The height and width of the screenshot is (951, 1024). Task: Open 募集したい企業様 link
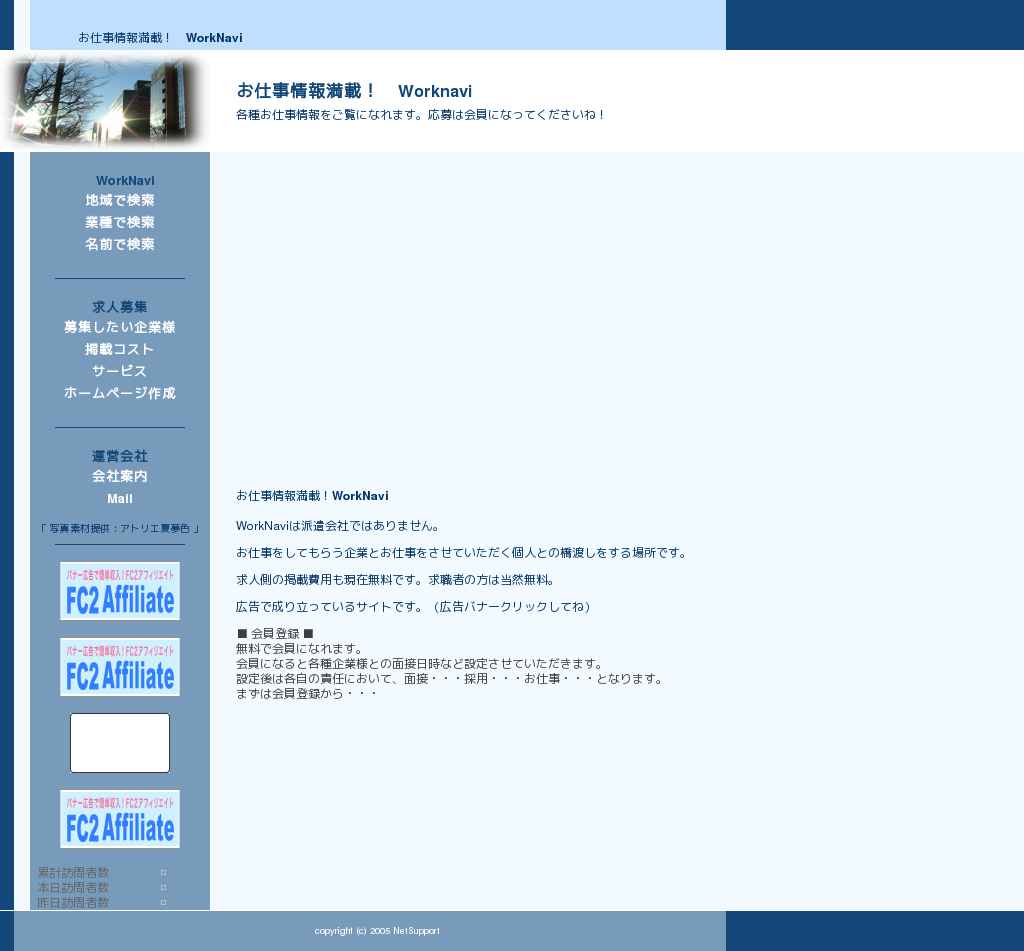120,328
